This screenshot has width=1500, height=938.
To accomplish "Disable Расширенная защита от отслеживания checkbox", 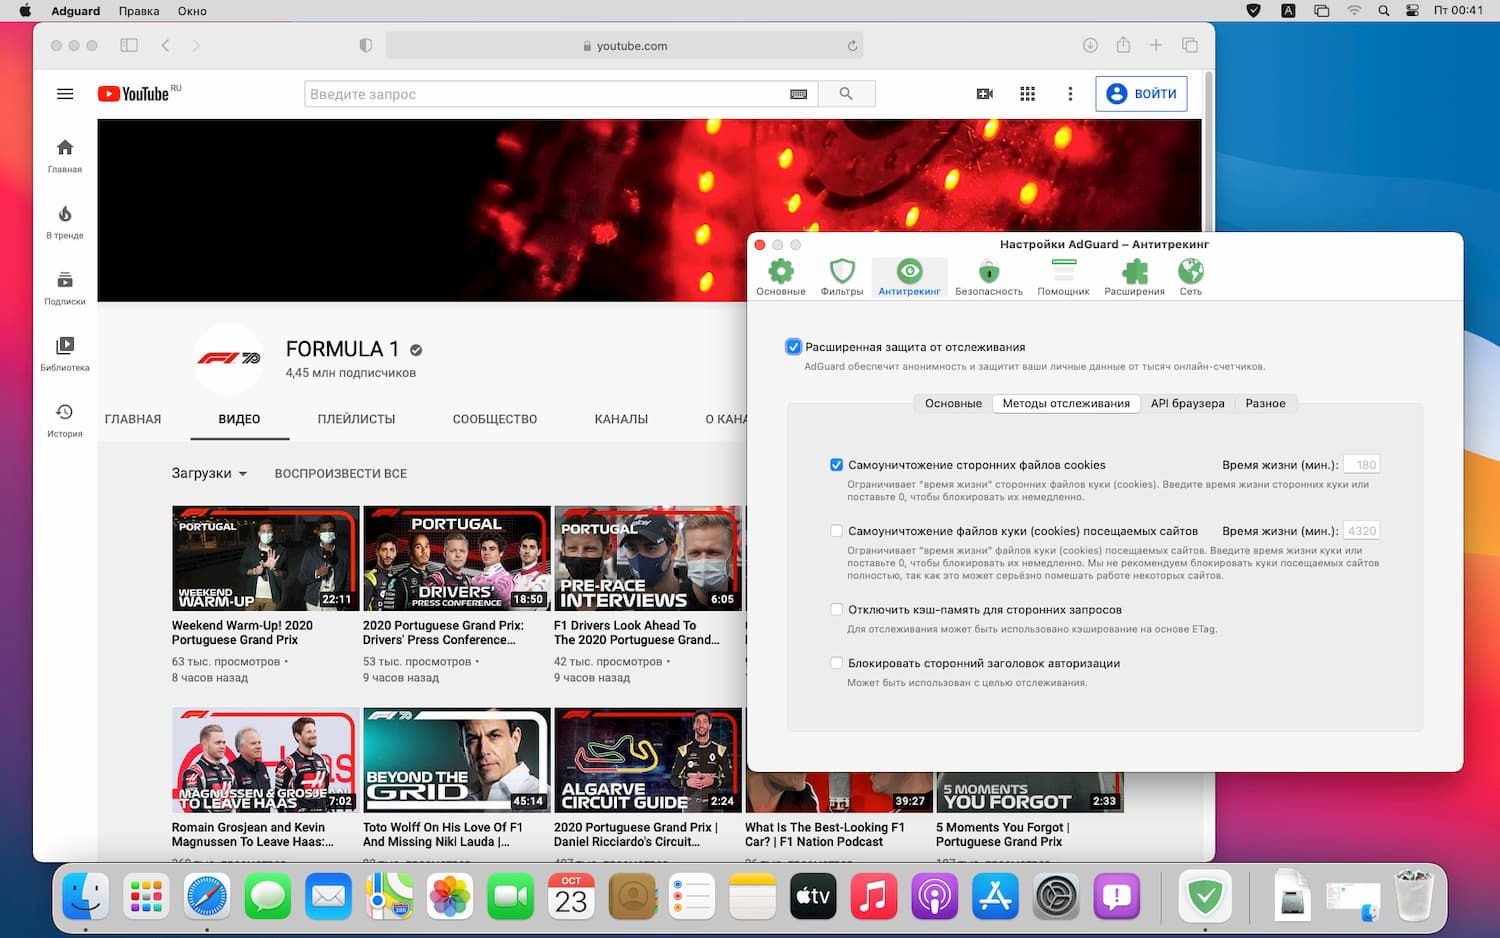I will tap(793, 346).
